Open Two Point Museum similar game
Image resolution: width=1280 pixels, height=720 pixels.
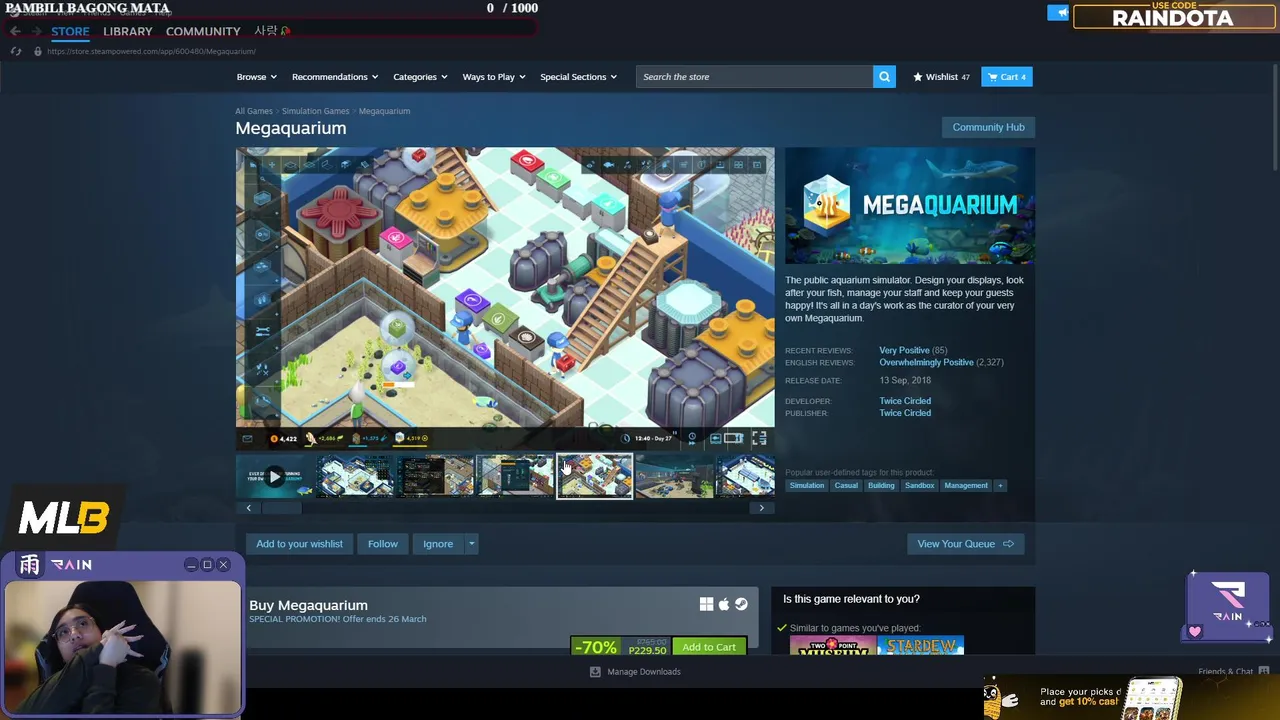[833, 646]
